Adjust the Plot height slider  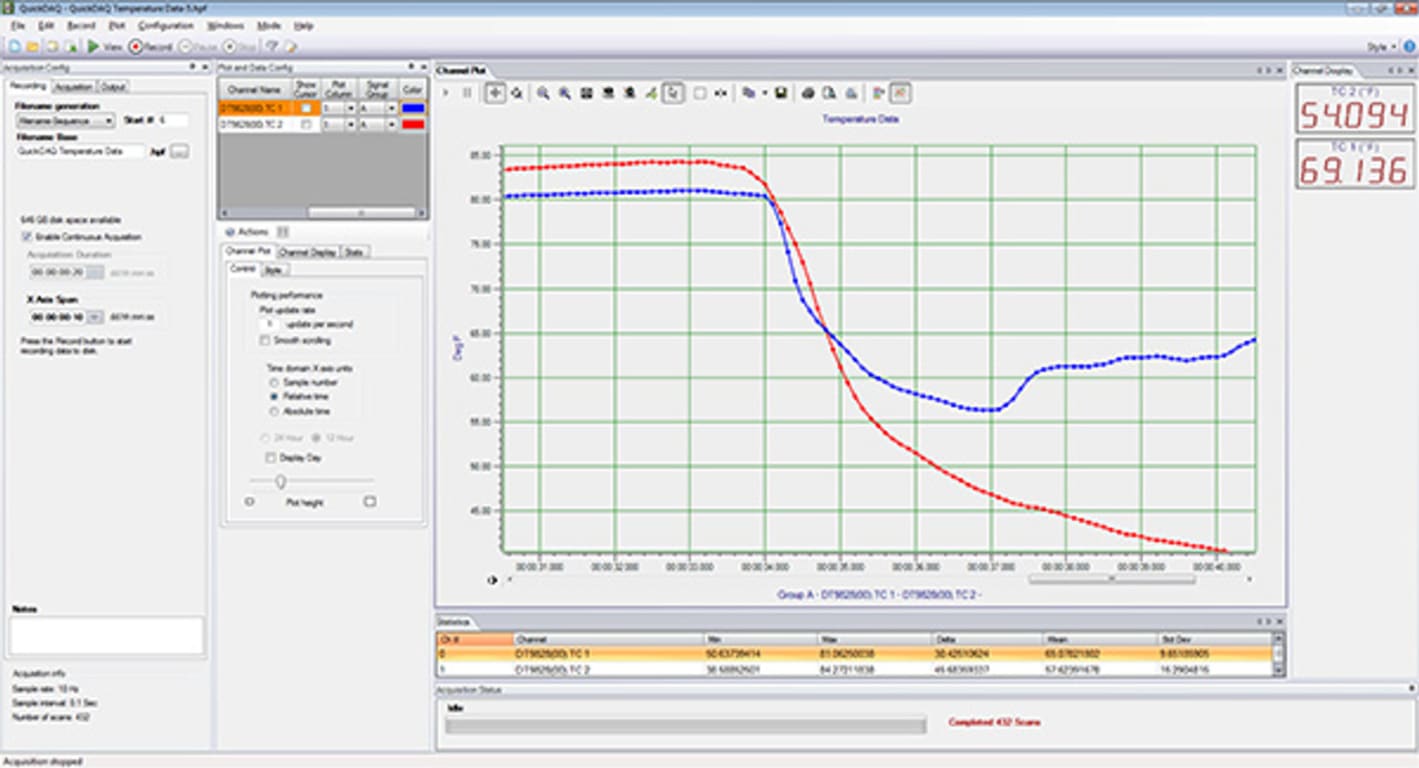pos(282,480)
